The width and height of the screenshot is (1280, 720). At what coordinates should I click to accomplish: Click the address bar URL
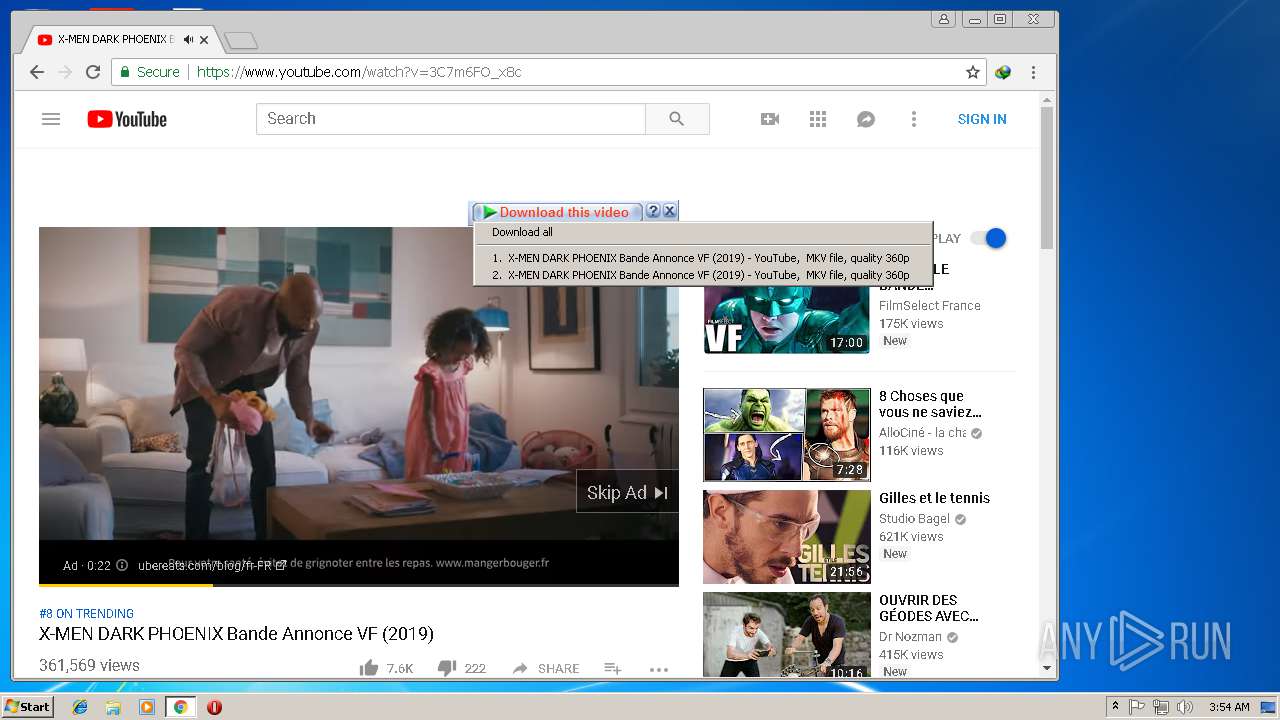(x=359, y=72)
